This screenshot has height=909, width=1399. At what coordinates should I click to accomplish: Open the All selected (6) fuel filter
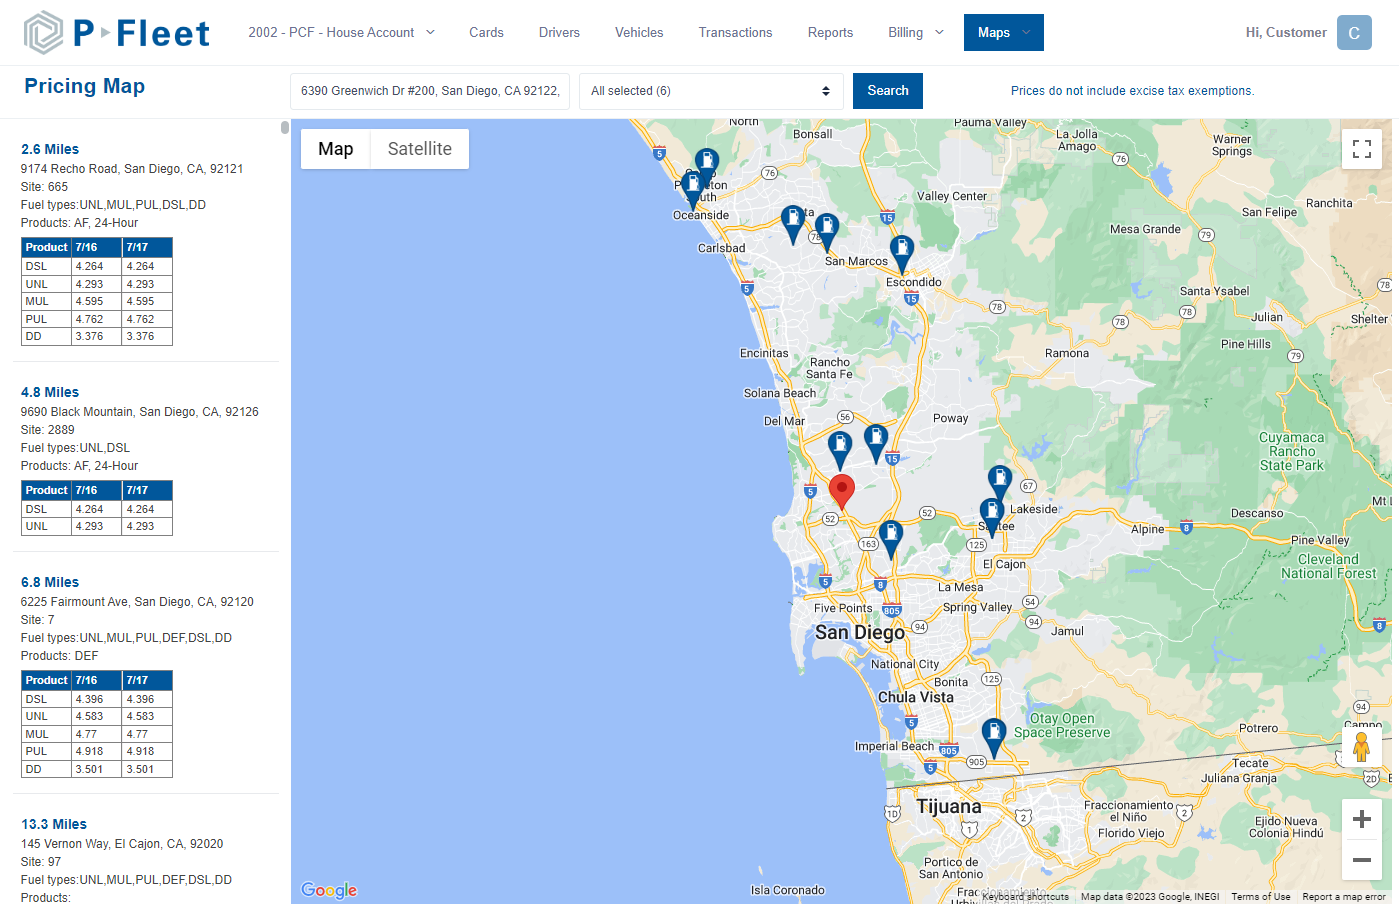coord(710,90)
